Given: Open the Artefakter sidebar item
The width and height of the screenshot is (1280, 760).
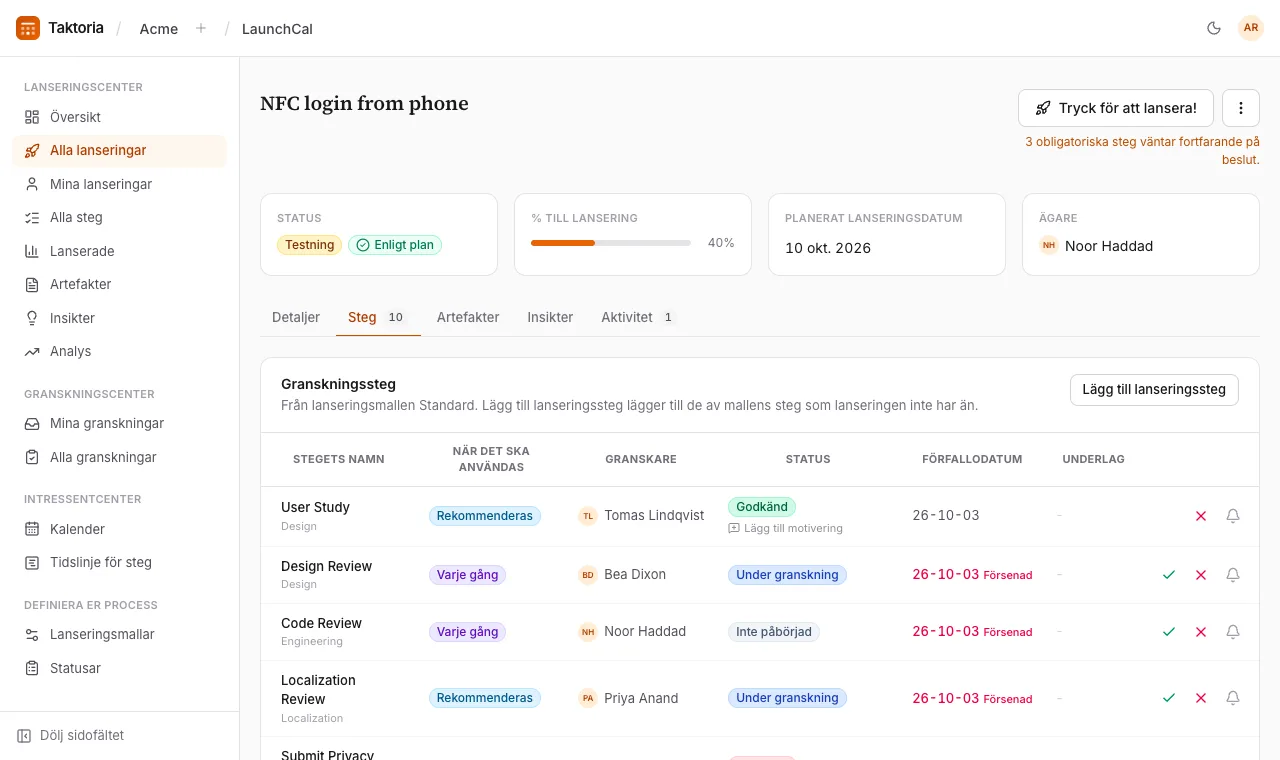Looking at the screenshot, I should [x=120, y=284].
